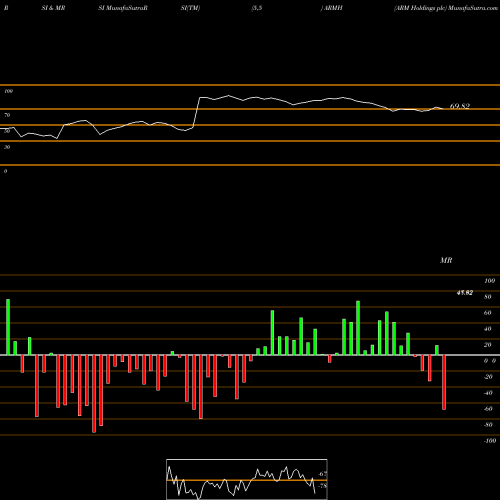Click the RSI axis label 30

[x=7, y=147]
